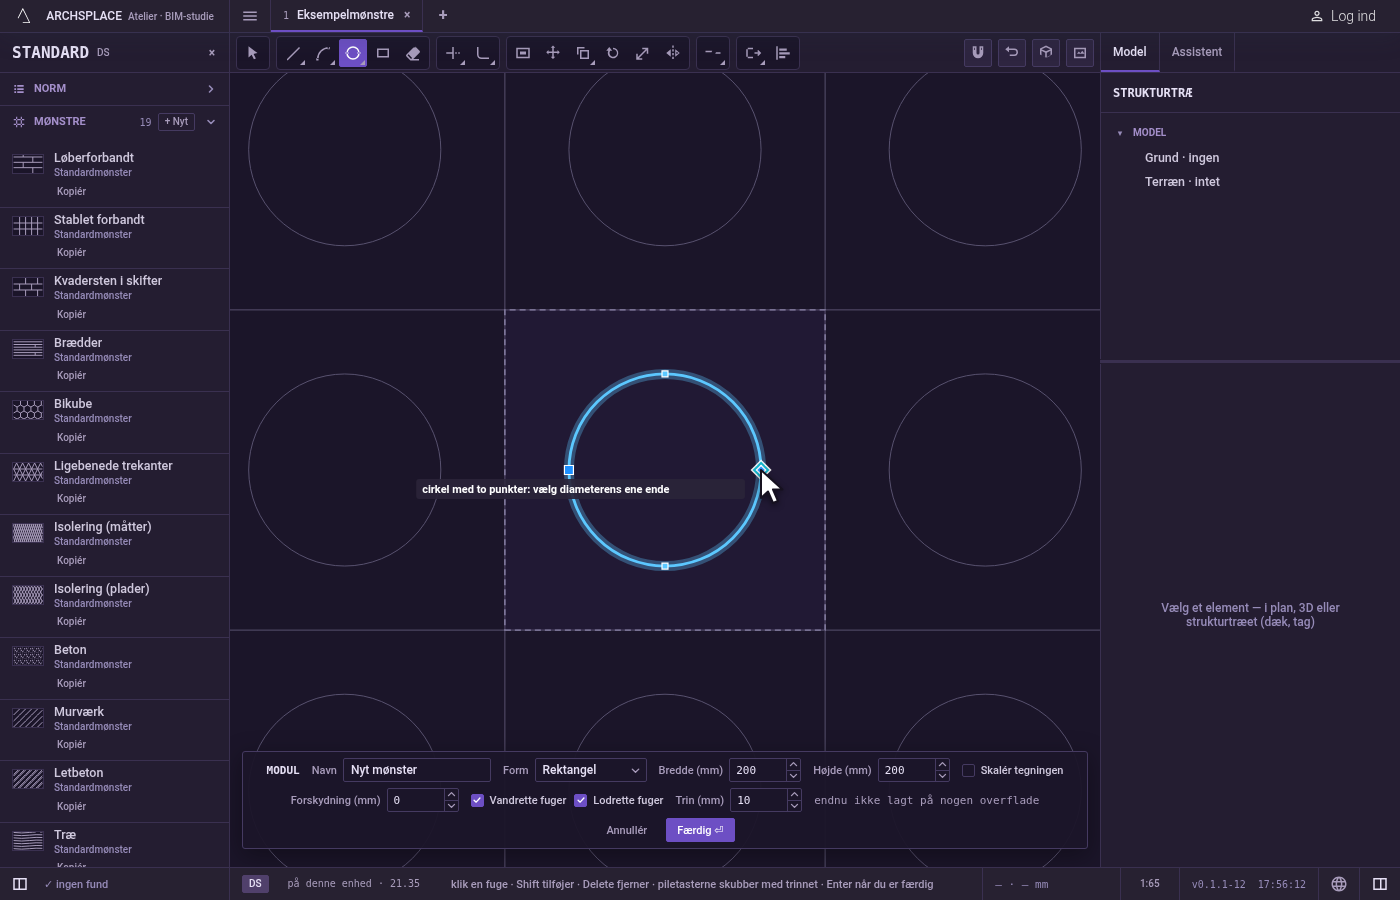
Task: Increase the Forskydning value with the up stepper
Action: coord(451,795)
